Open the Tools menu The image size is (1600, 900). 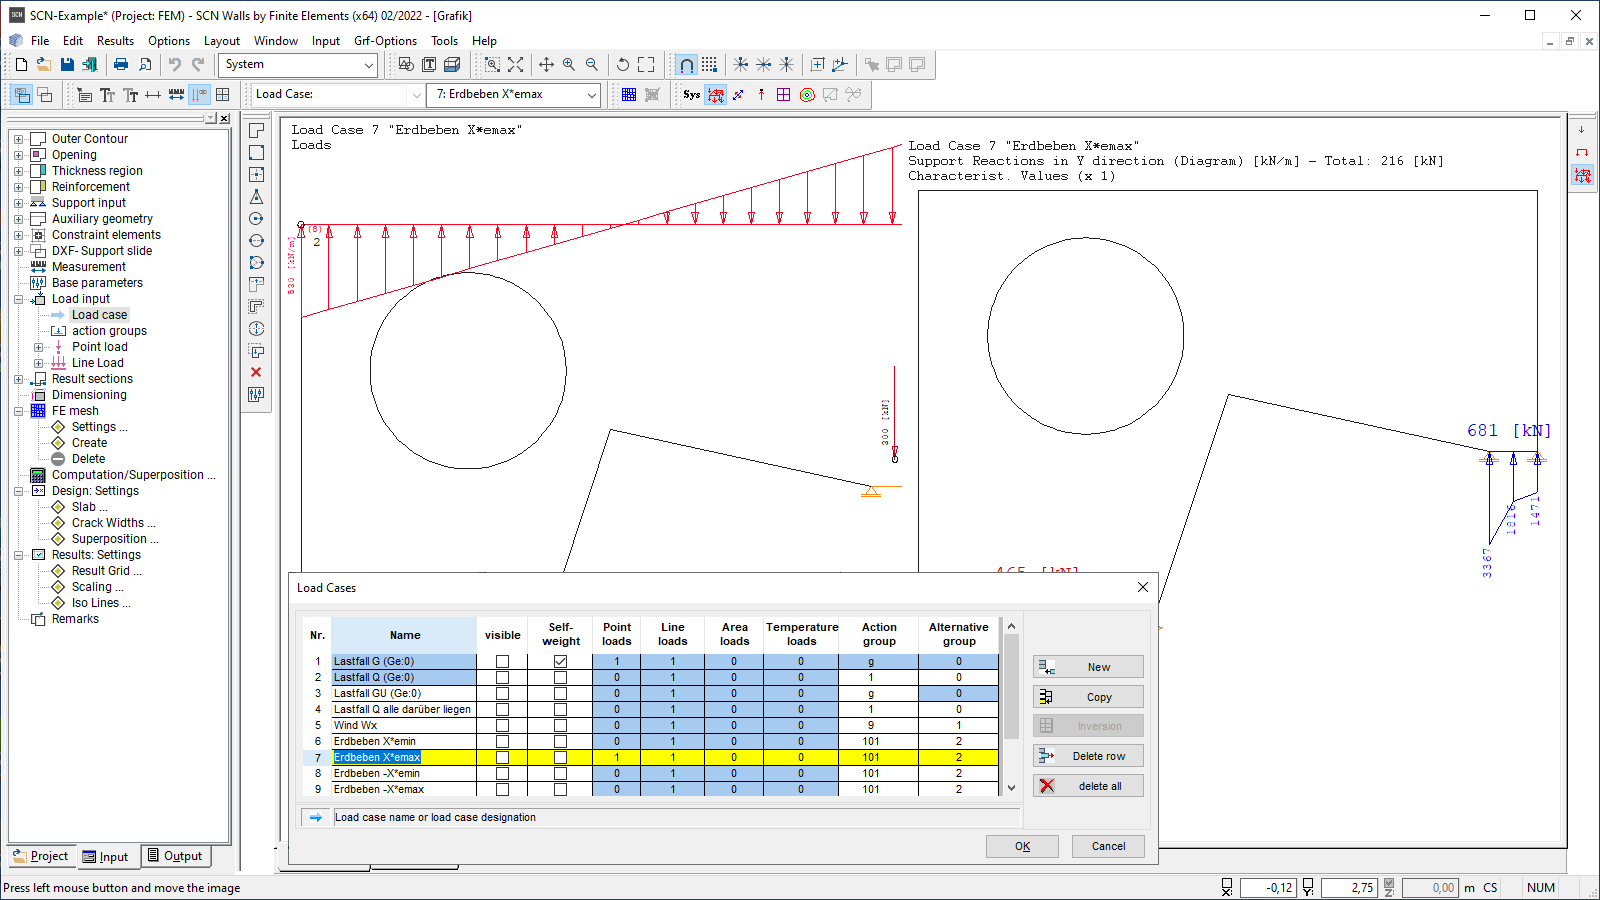[x=444, y=41]
